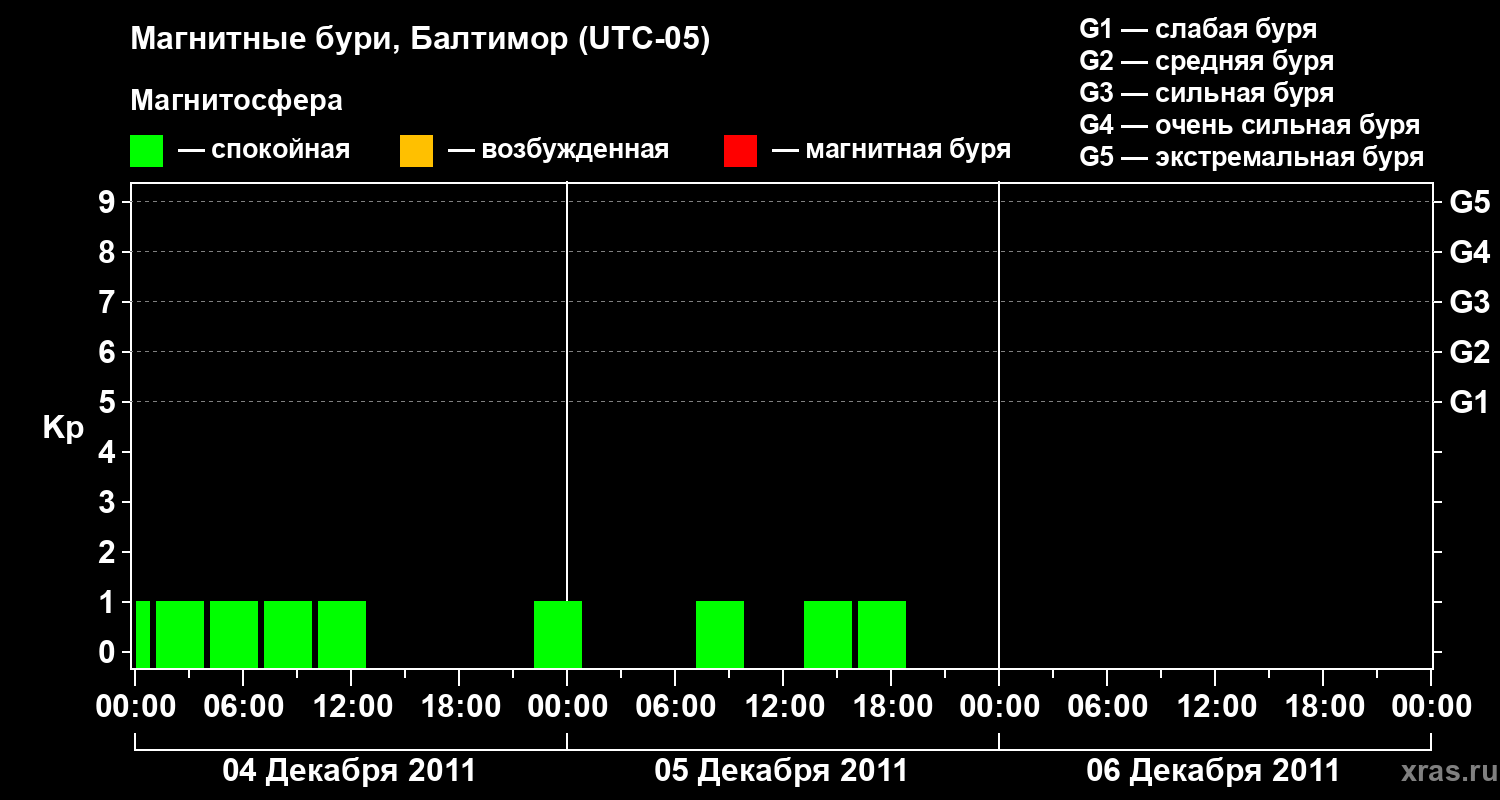The width and height of the screenshot is (1500, 800).
Task: Click the 'Kp' axis label
Action: [x=64, y=429]
